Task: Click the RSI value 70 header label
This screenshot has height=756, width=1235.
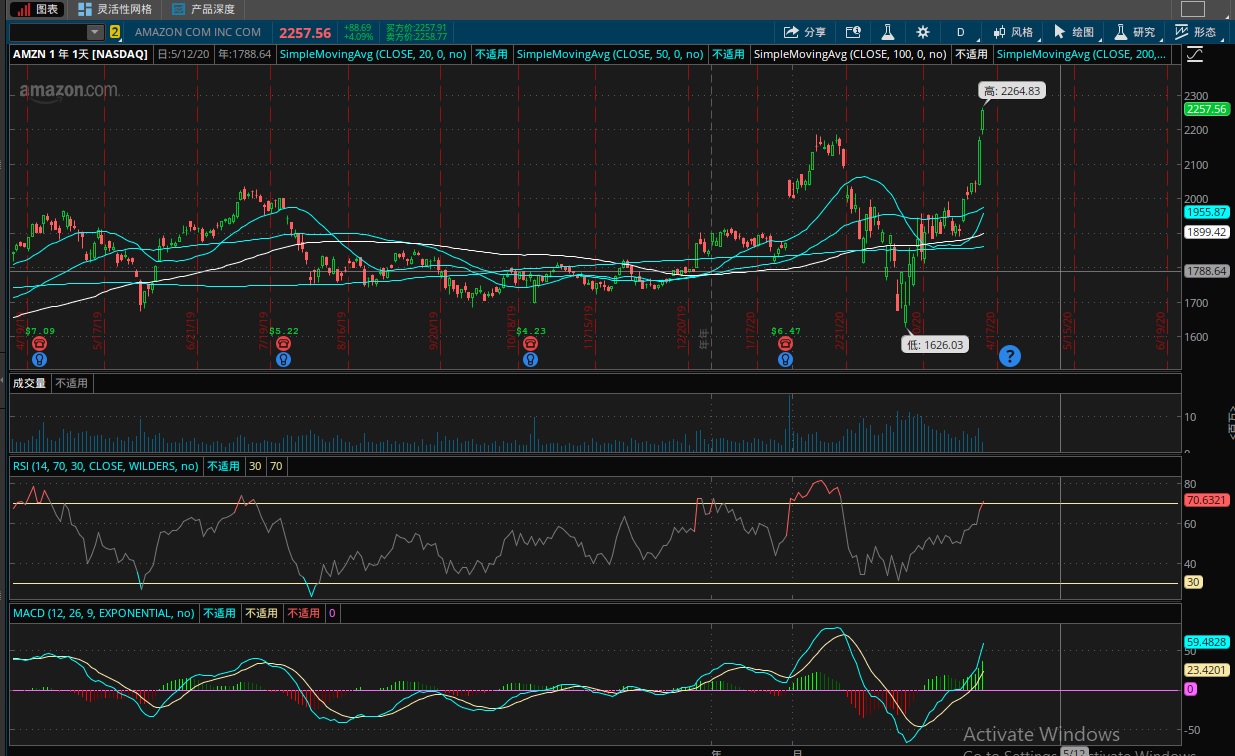Action: (x=276, y=466)
